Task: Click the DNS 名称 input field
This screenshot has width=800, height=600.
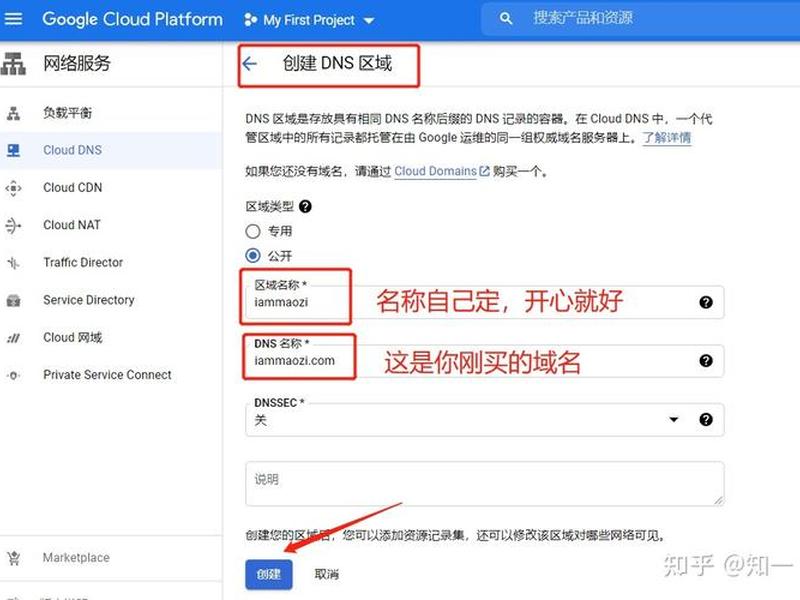Action: pyautogui.click(x=484, y=361)
